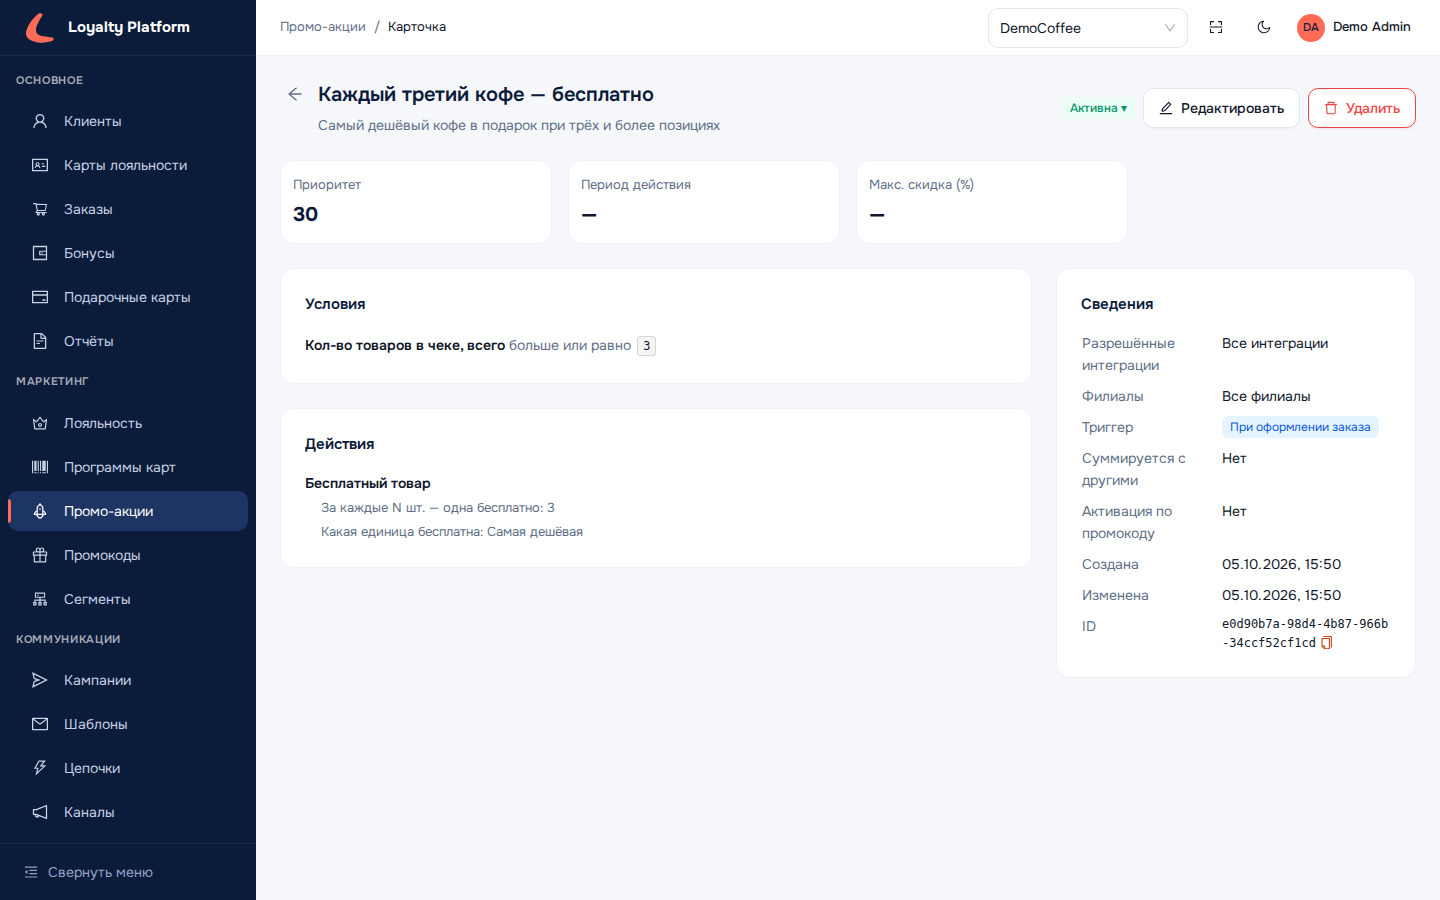Open the Заказы menu item

tap(128, 209)
